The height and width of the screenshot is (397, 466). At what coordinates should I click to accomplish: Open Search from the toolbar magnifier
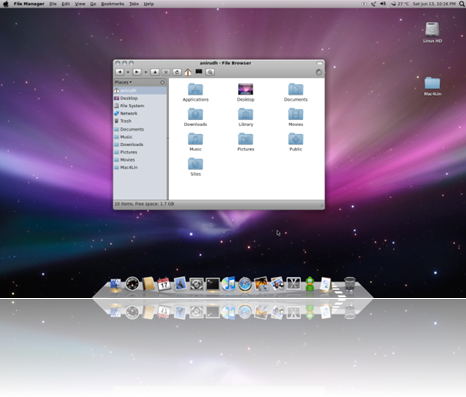[210, 72]
